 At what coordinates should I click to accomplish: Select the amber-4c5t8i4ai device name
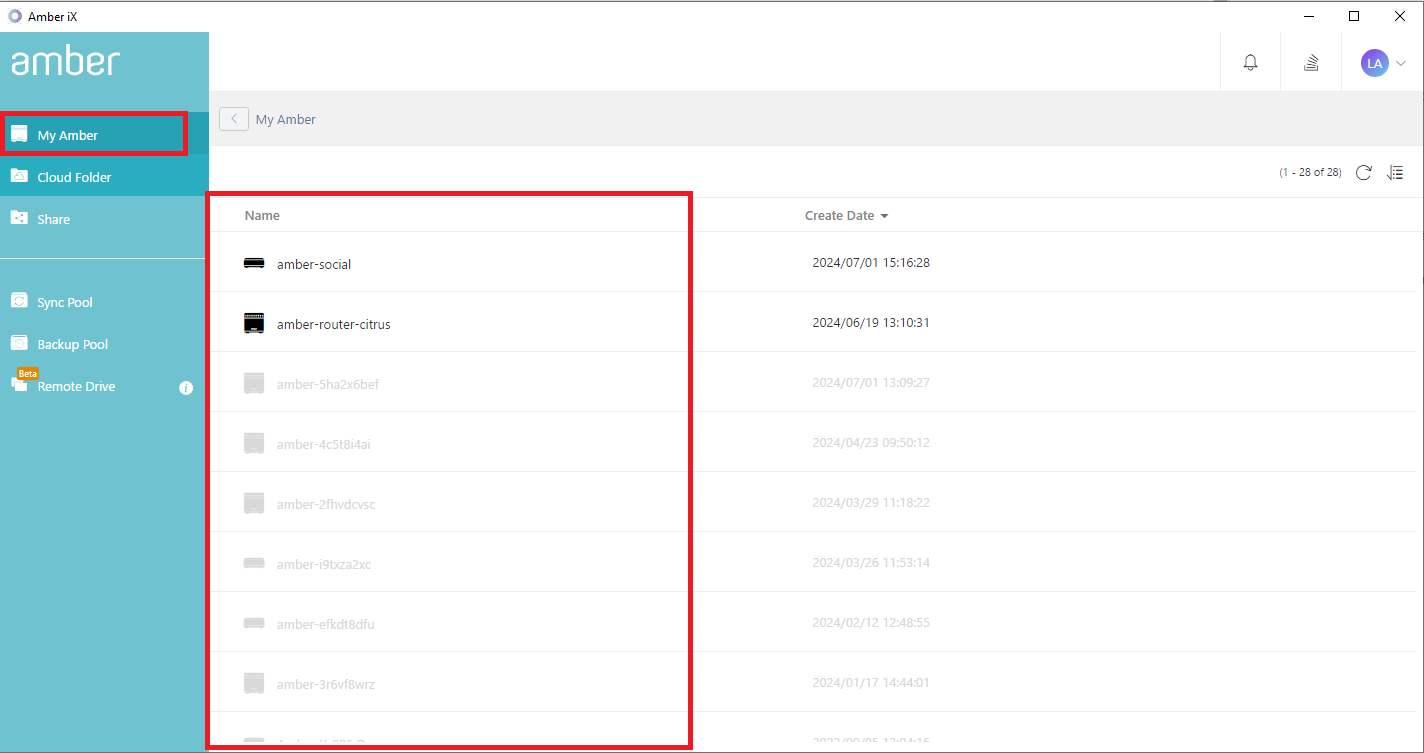click(324, 444)
